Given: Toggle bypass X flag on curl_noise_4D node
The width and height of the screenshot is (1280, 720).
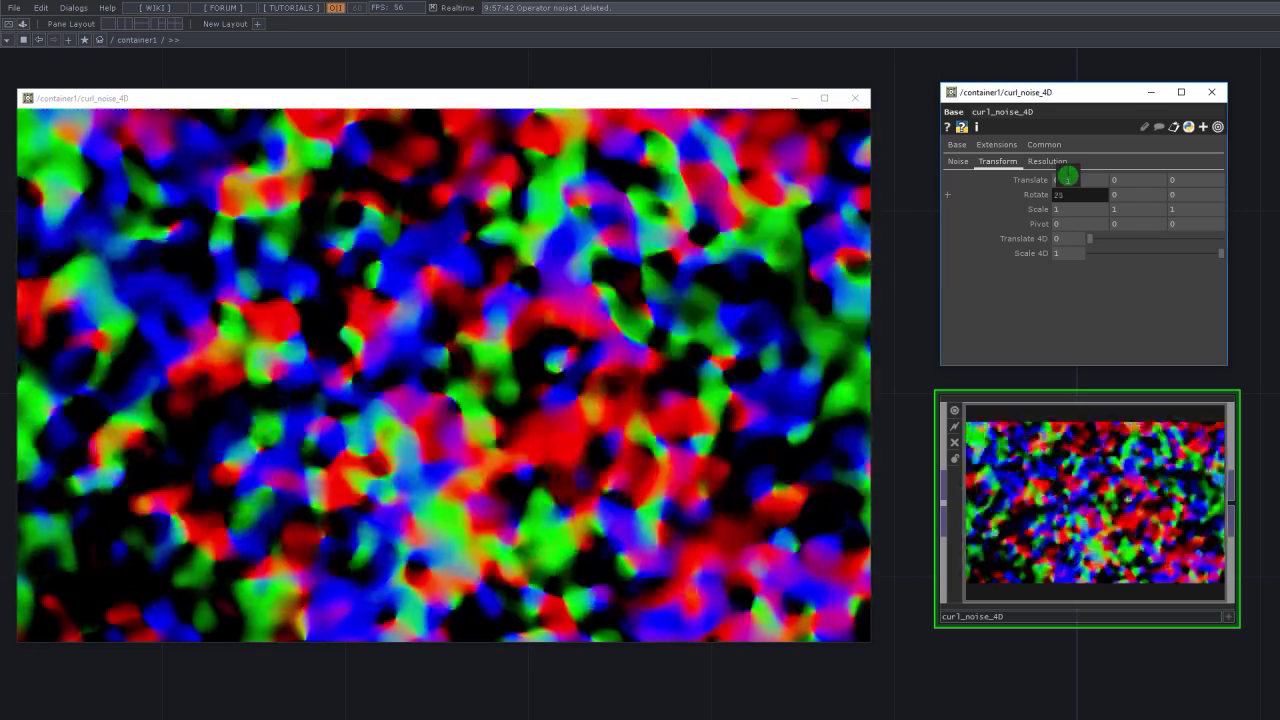Looking at the screenshot, I should (954, 443).
